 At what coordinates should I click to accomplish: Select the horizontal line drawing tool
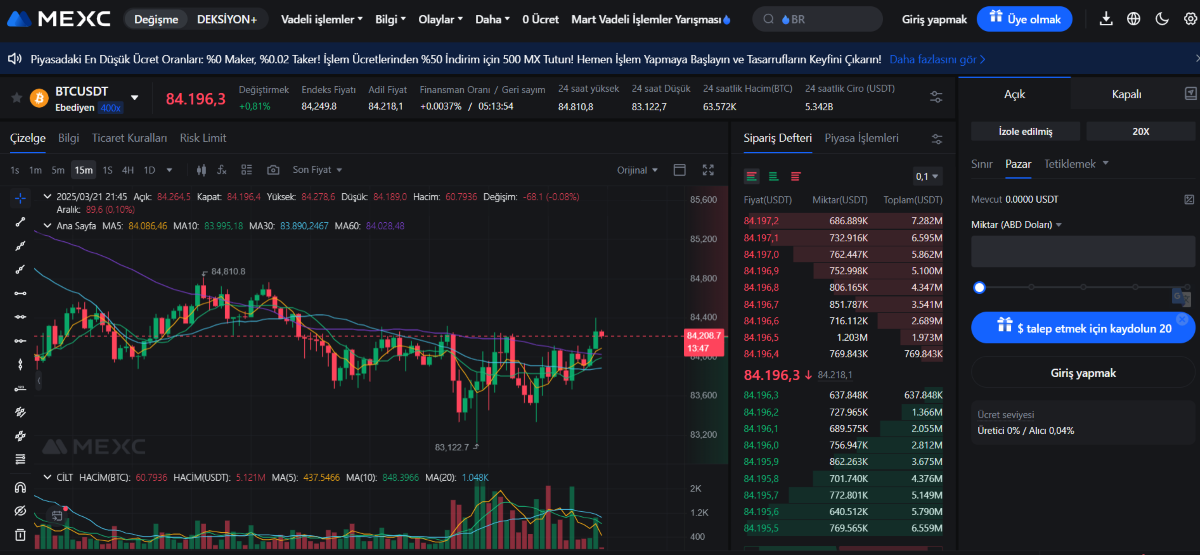tap(20, 293)
